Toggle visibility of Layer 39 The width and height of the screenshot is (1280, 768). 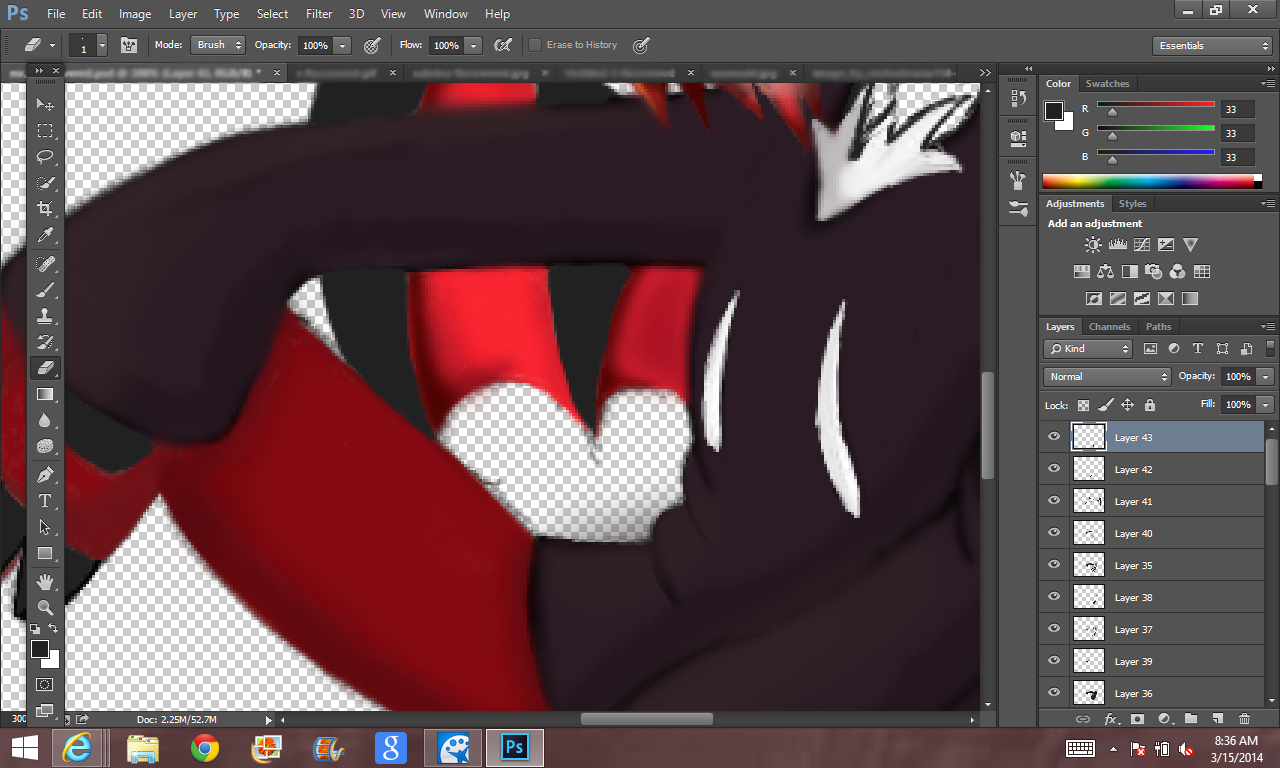(x=1054, y=661)
